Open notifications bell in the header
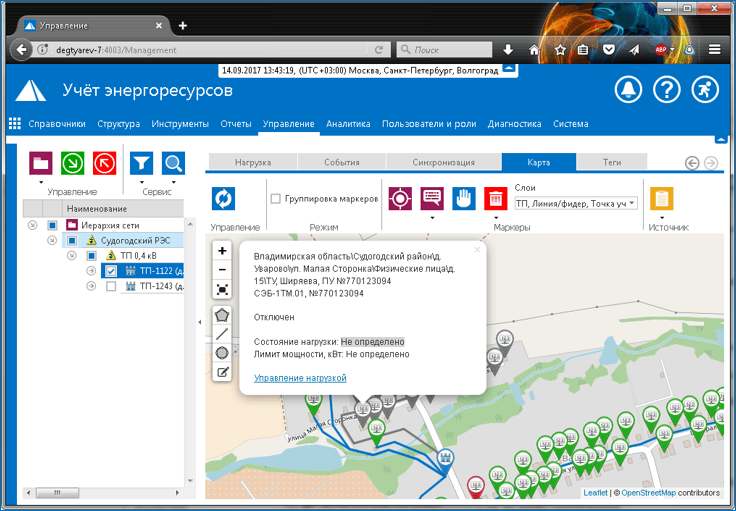The height and width of the screenshot is (511, 736). (x=628, y=89)
